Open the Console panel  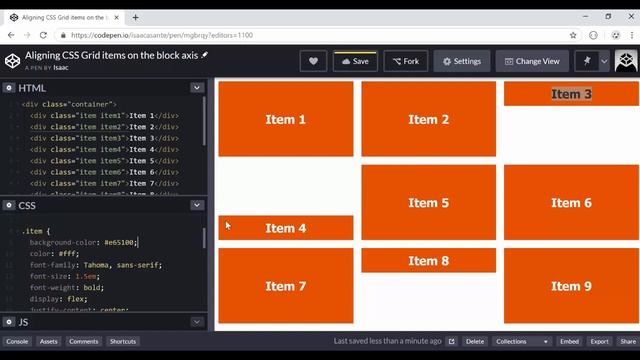point(17,341)
